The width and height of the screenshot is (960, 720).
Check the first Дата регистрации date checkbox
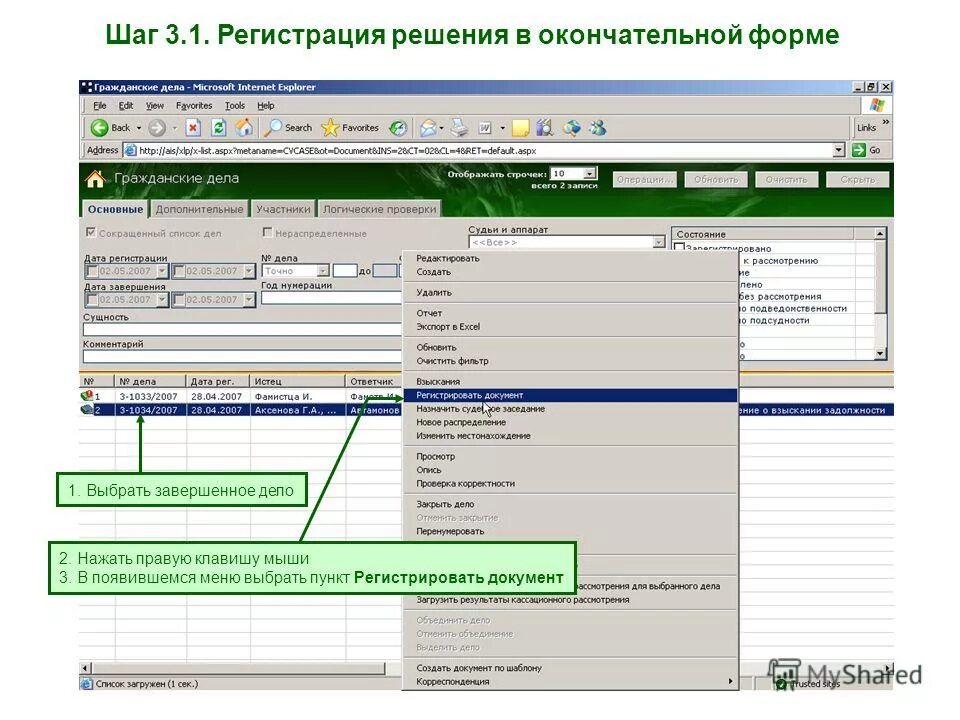tap(92, 271)
